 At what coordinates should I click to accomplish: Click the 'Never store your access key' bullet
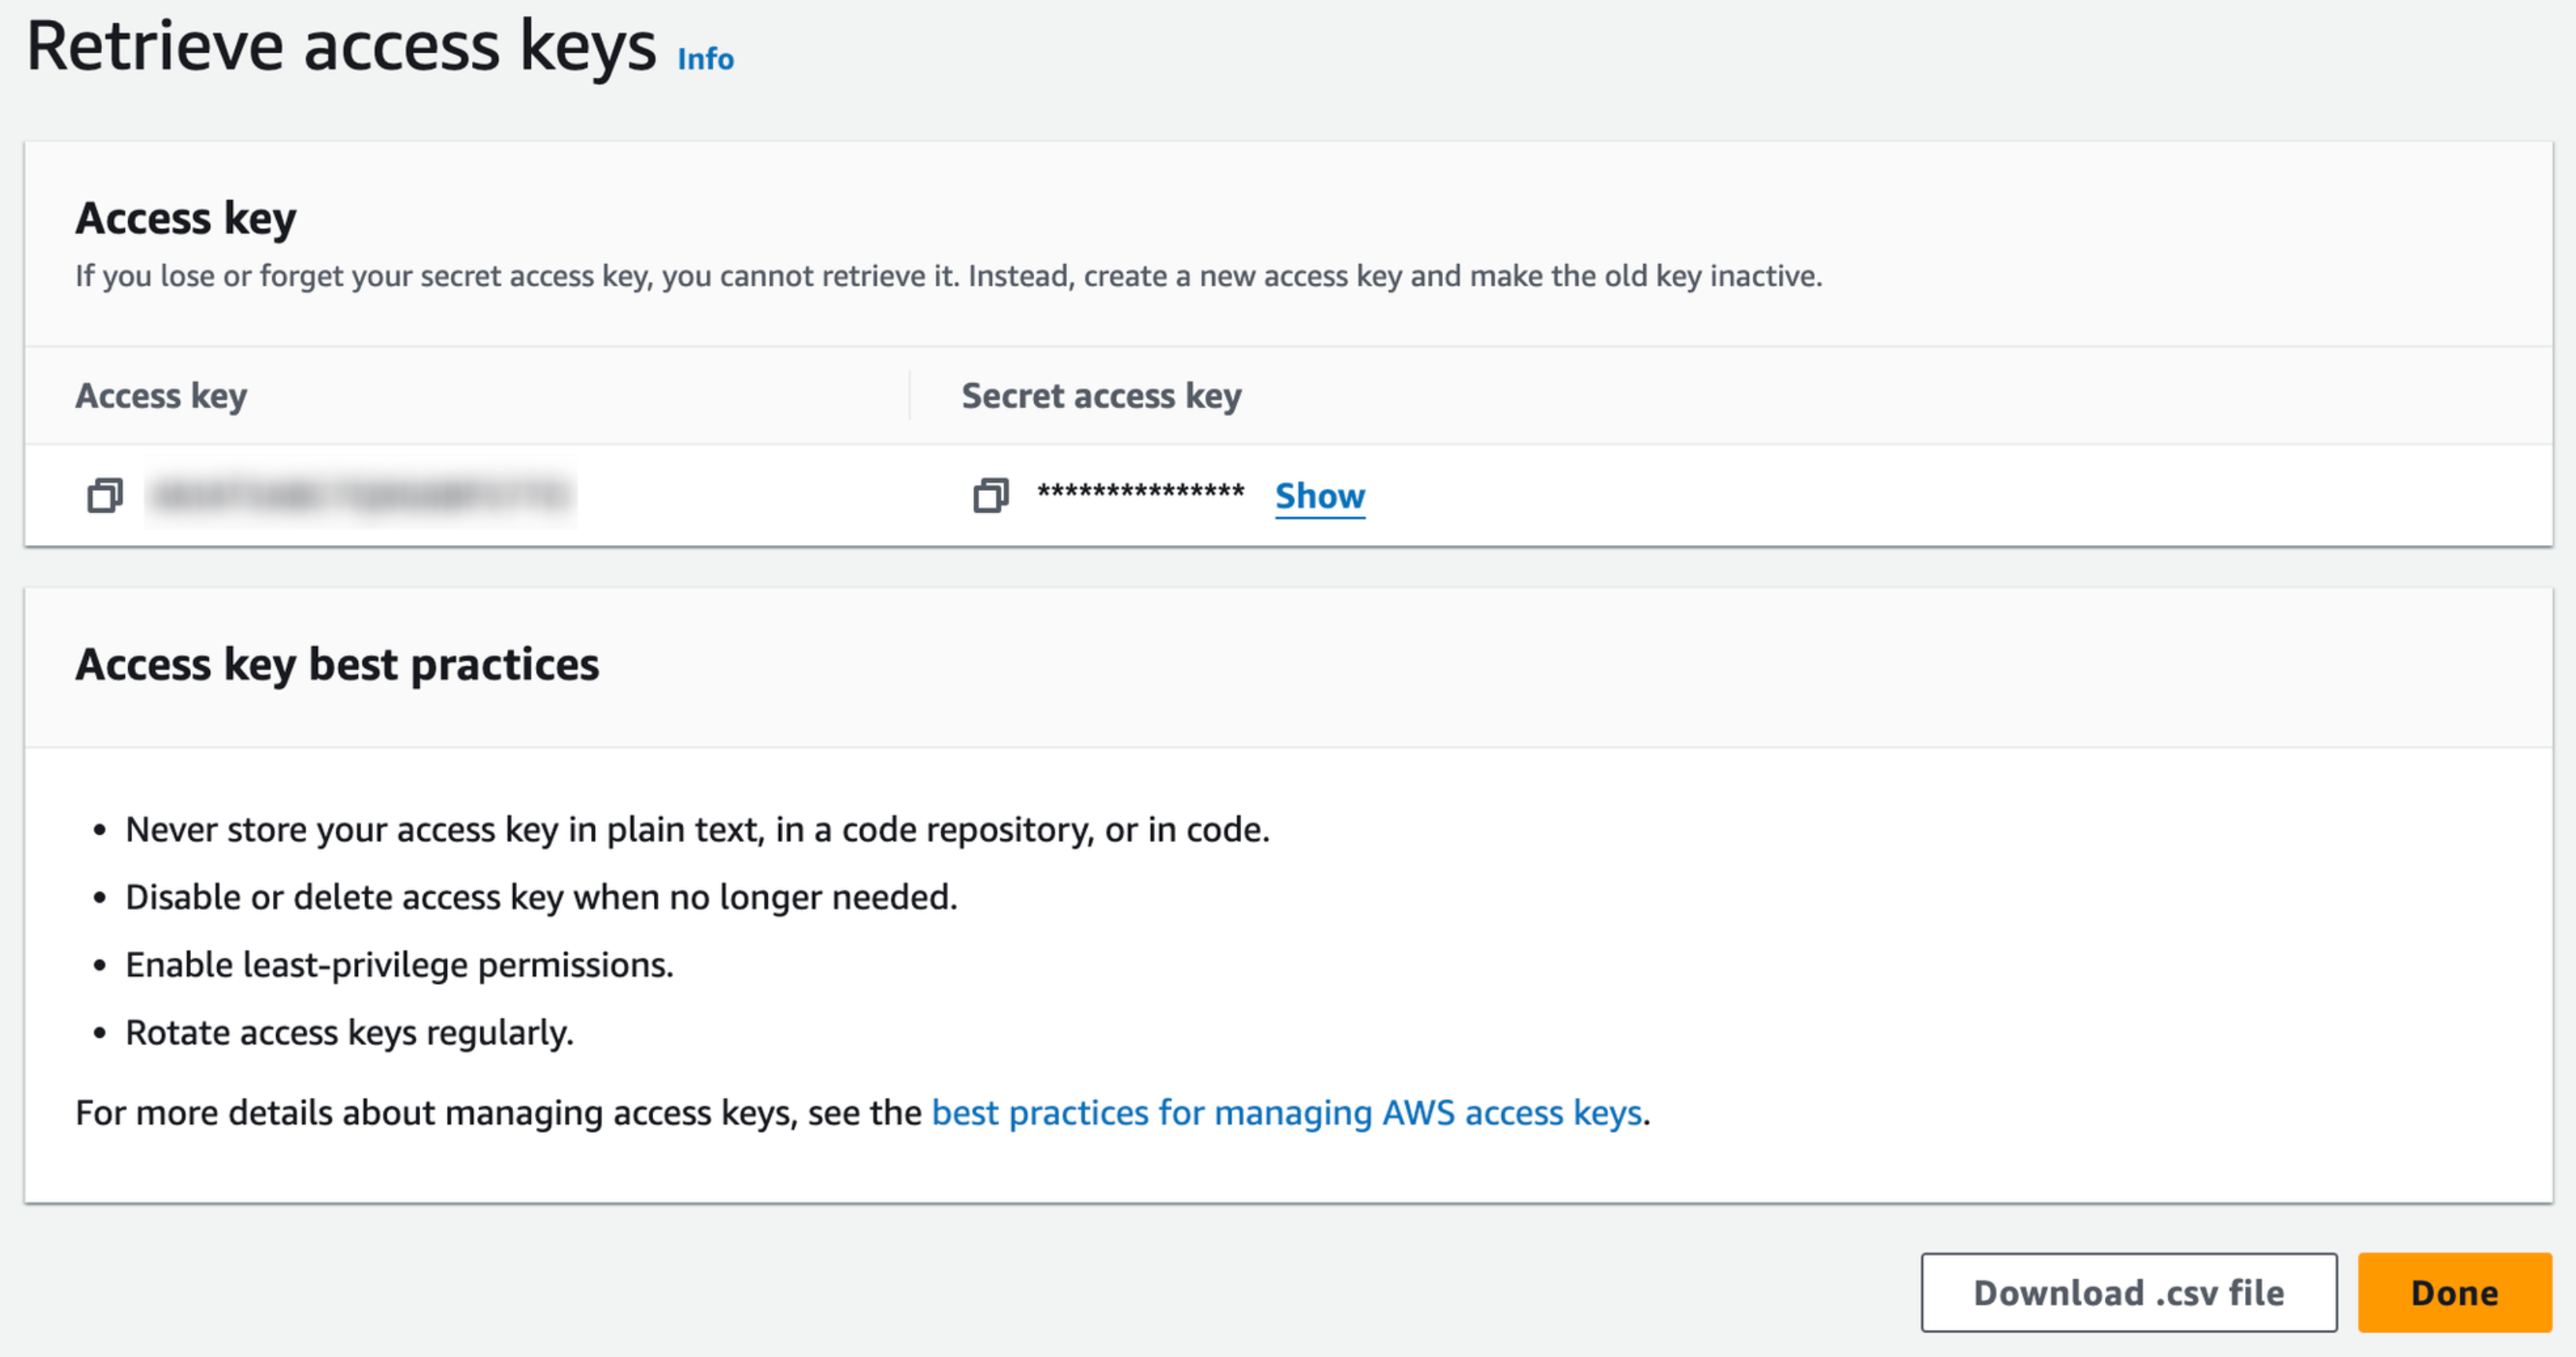click(x=697, y=830)
